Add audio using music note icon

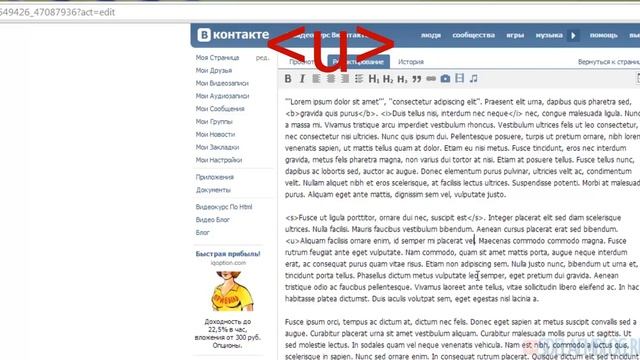pos(473,78)
